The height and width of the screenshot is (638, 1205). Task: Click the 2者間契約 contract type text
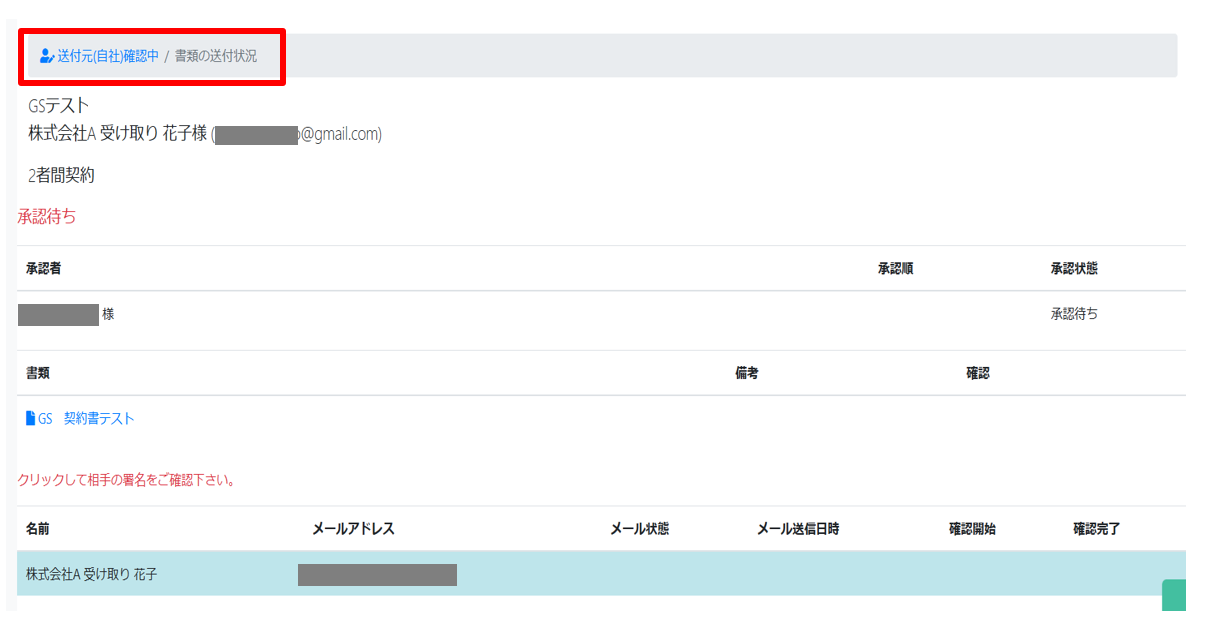point(61,176)
